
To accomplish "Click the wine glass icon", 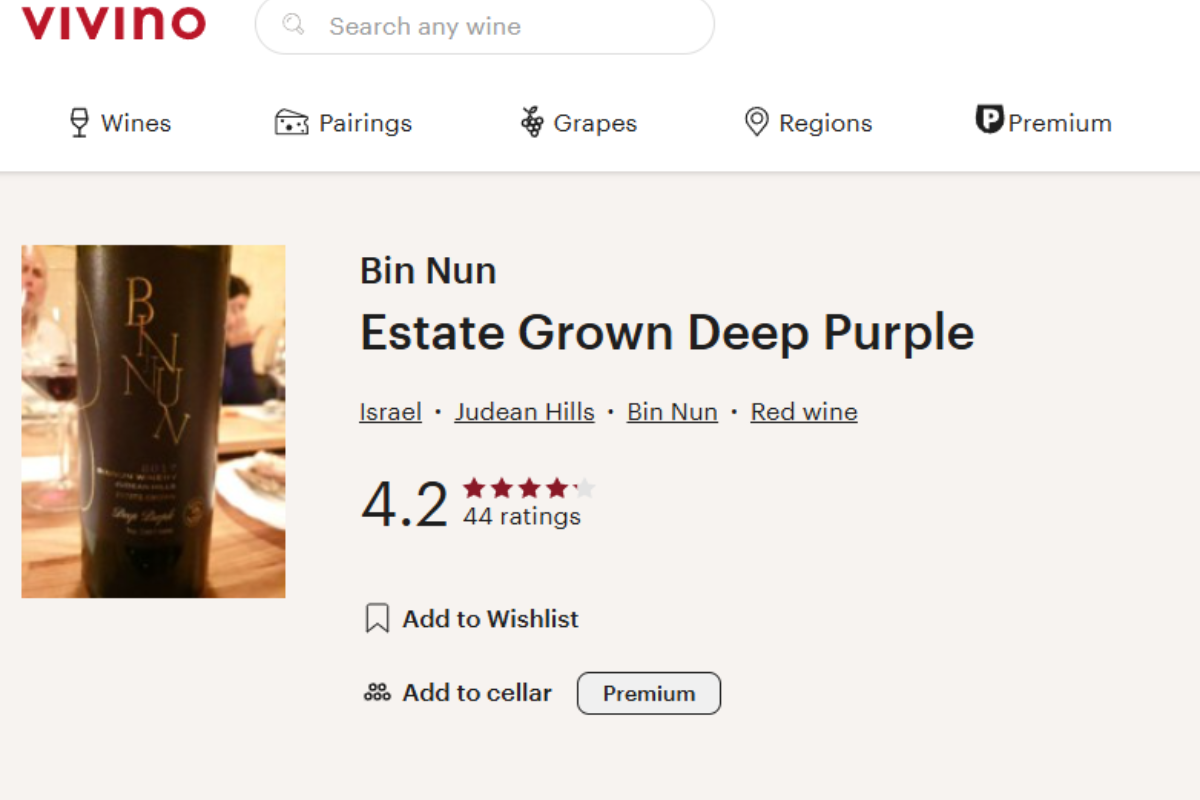I will 79,123.
